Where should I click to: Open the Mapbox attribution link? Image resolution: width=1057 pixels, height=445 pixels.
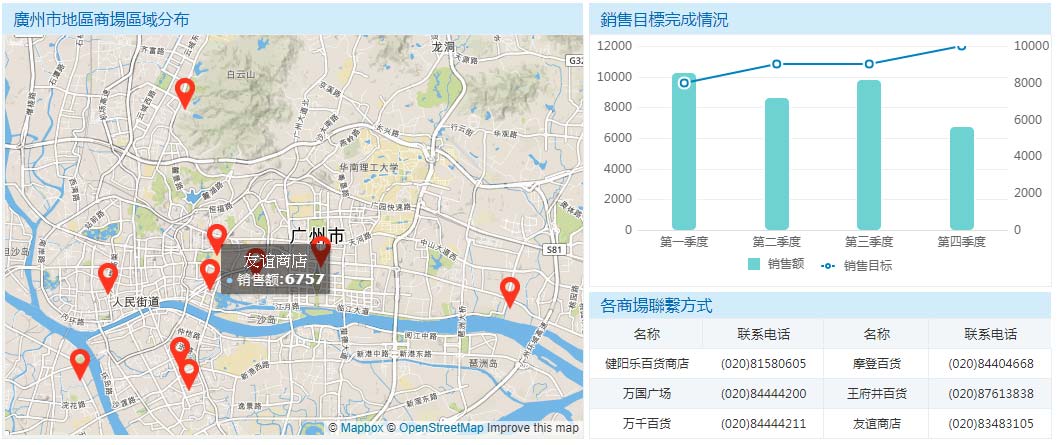pos(361,428)
